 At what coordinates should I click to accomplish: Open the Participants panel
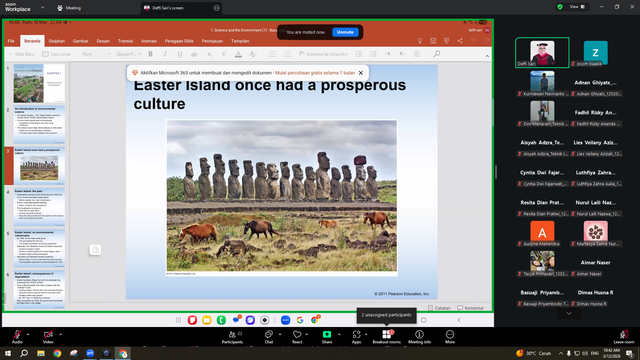pyautogui.click(x=232, y=336)
